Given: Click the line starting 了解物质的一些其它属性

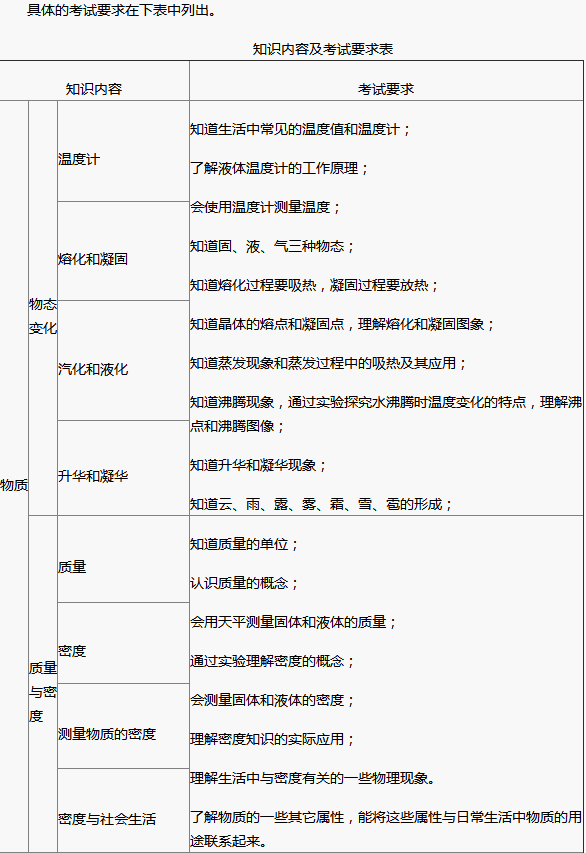Looking at the screenshot, I should pyautogui.click(x=386, y=829).
